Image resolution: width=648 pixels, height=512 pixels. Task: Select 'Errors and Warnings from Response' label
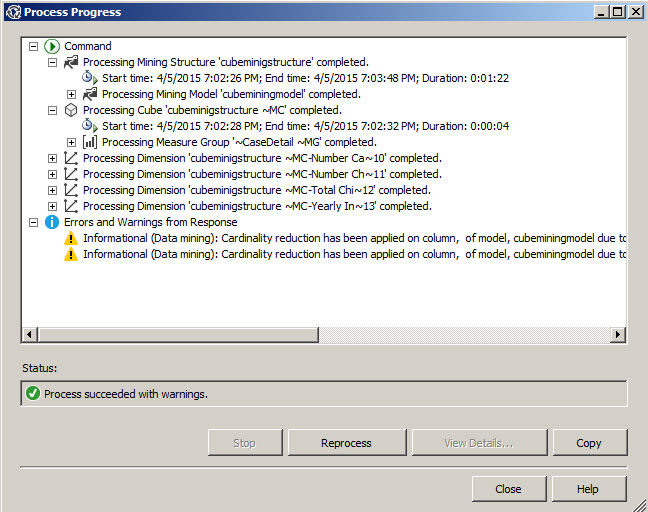coord(150,222)
